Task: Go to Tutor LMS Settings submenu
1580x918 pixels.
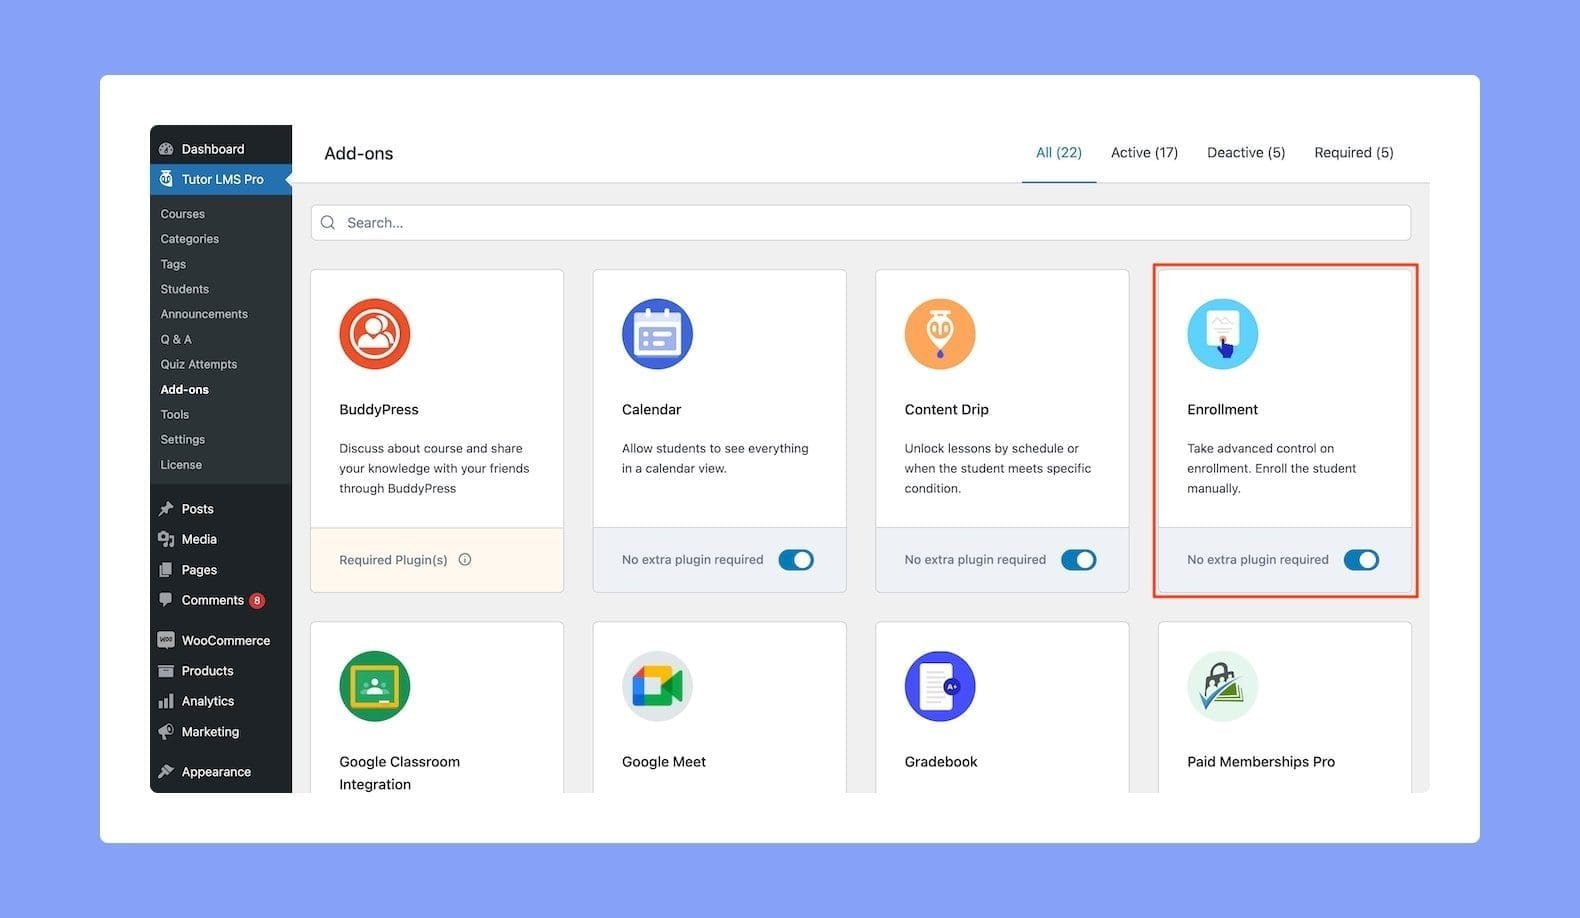Action: (x=183, y=439)
